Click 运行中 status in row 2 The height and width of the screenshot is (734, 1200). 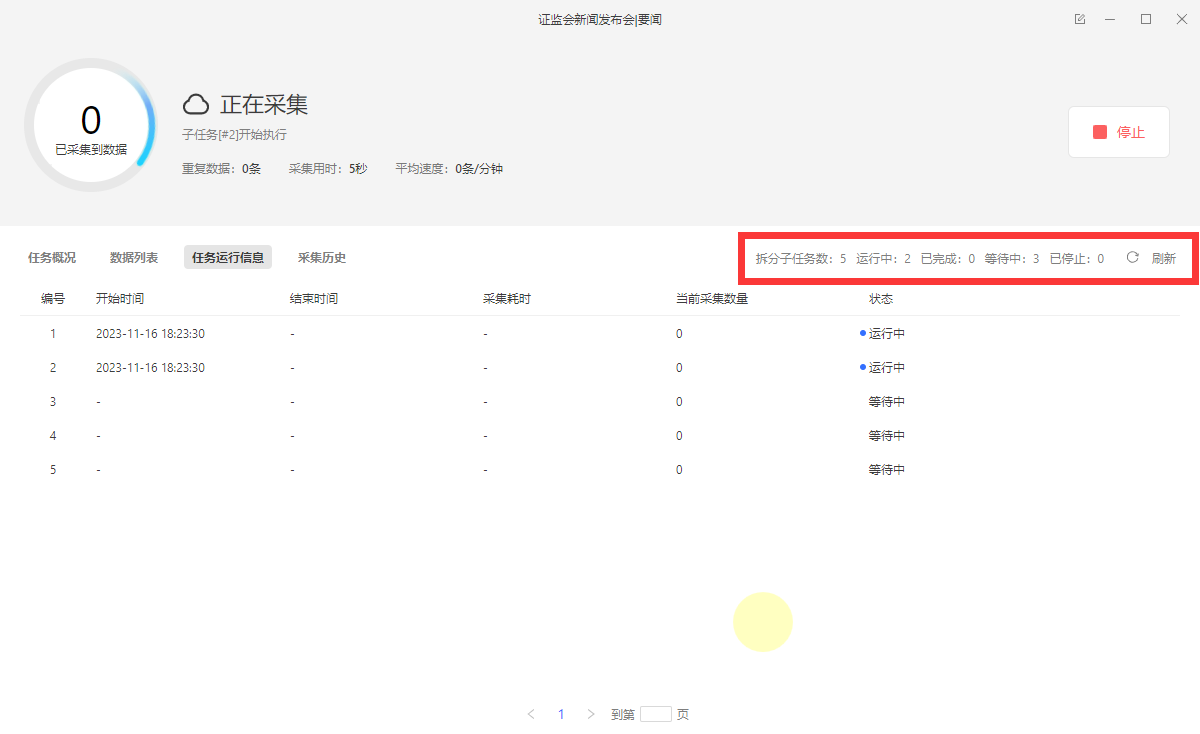[887, 368]
